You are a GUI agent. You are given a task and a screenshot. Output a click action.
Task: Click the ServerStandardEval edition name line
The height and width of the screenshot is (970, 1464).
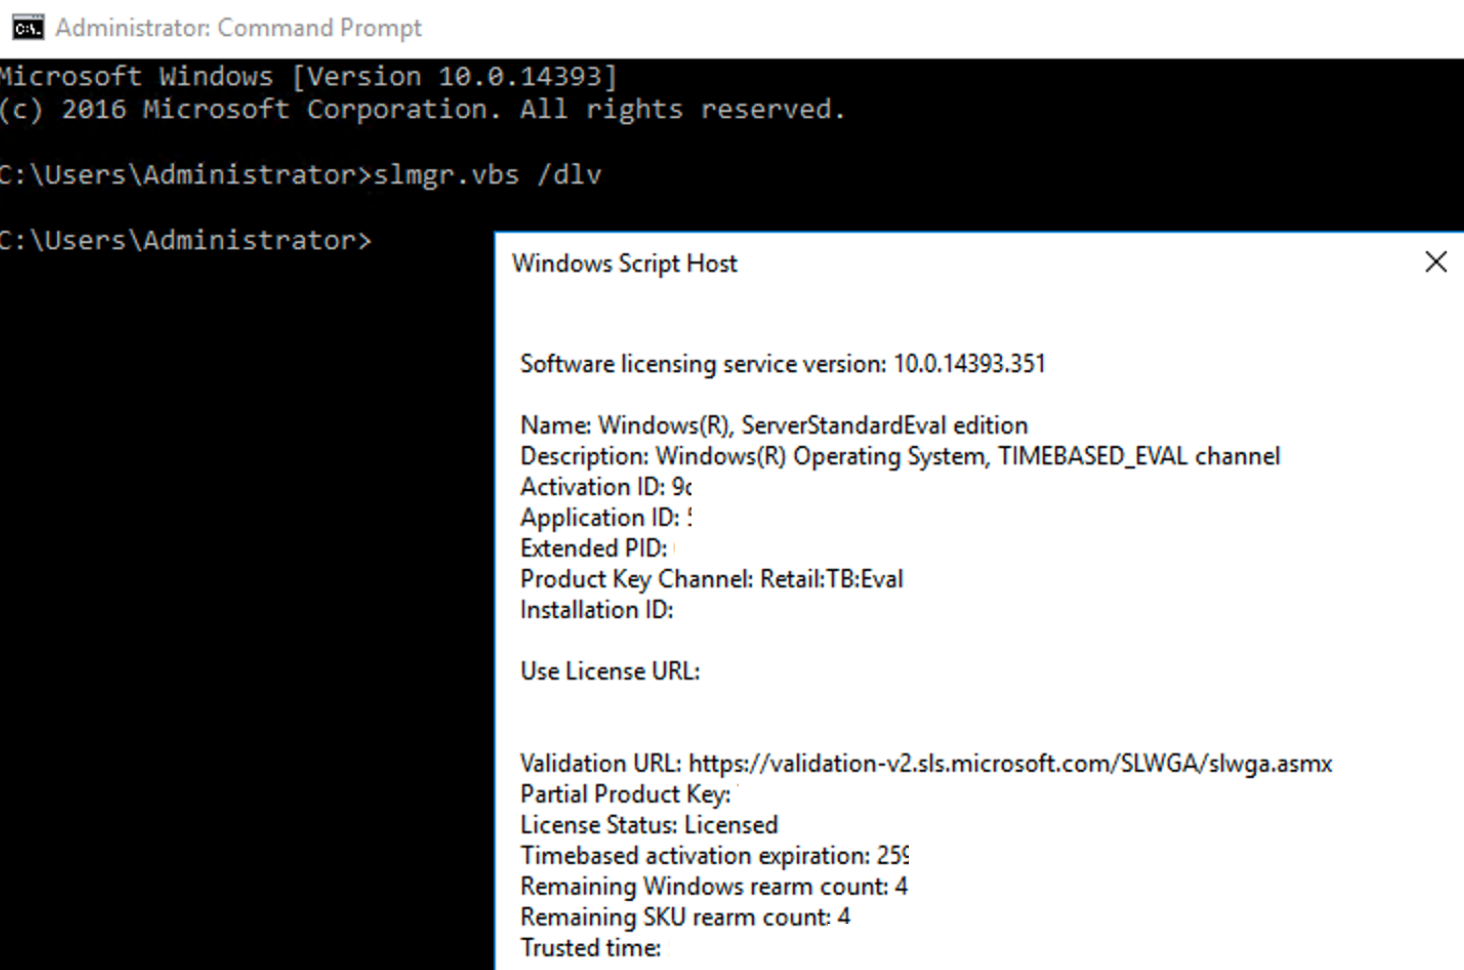(x=774, y=426)
